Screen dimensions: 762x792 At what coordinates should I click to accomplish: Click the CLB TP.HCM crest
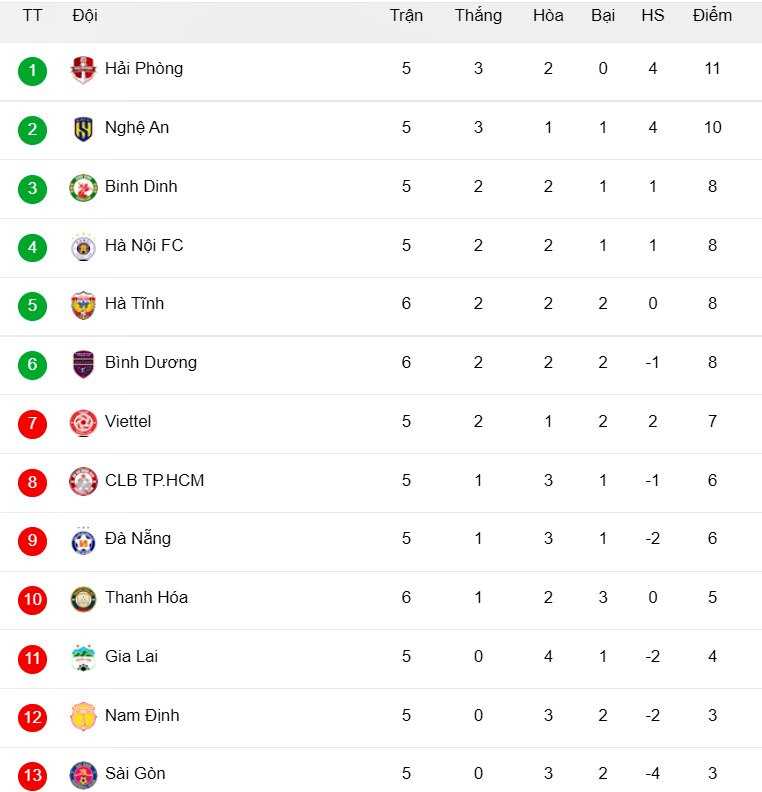(x=83, y=482)
